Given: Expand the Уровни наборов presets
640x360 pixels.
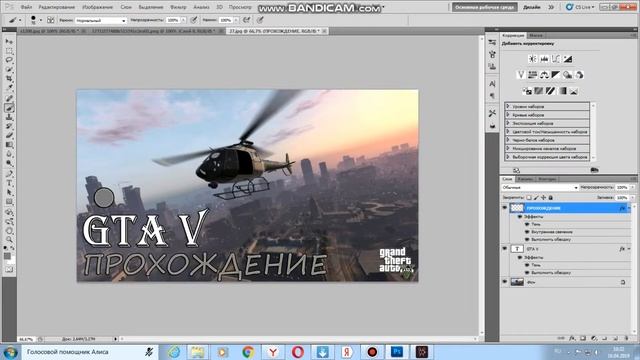Looking at the screenshot, I should click(x=508, y=106).
